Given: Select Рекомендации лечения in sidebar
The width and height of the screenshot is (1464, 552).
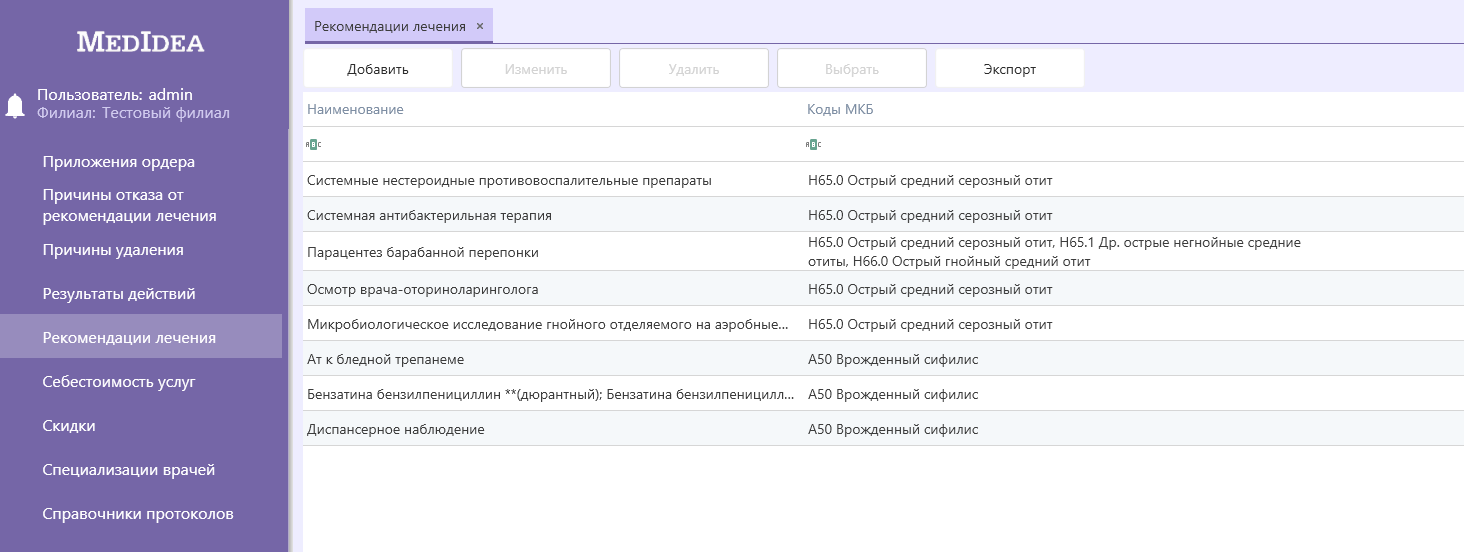Looking at the screenshot, I should pyautogui.click(x=141, y=338).
